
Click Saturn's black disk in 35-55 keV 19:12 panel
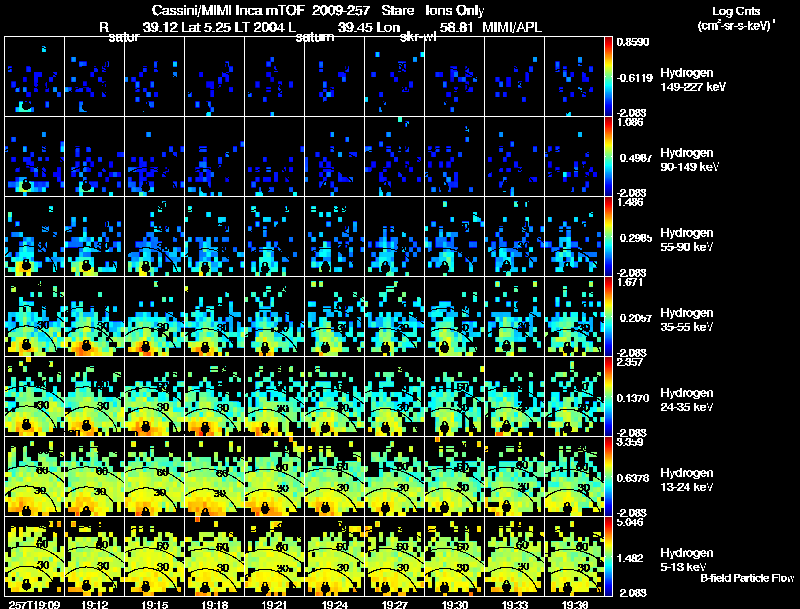coord(86,347)
